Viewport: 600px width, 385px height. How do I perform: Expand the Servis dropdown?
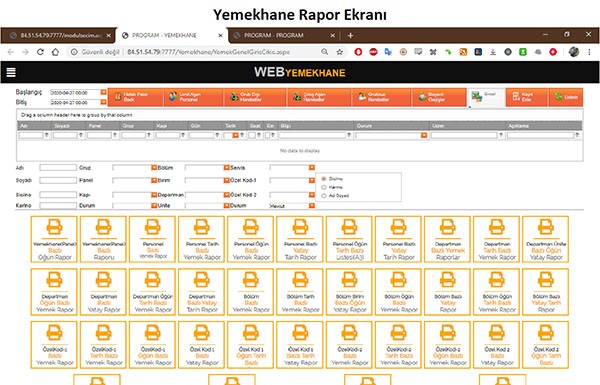312,168
